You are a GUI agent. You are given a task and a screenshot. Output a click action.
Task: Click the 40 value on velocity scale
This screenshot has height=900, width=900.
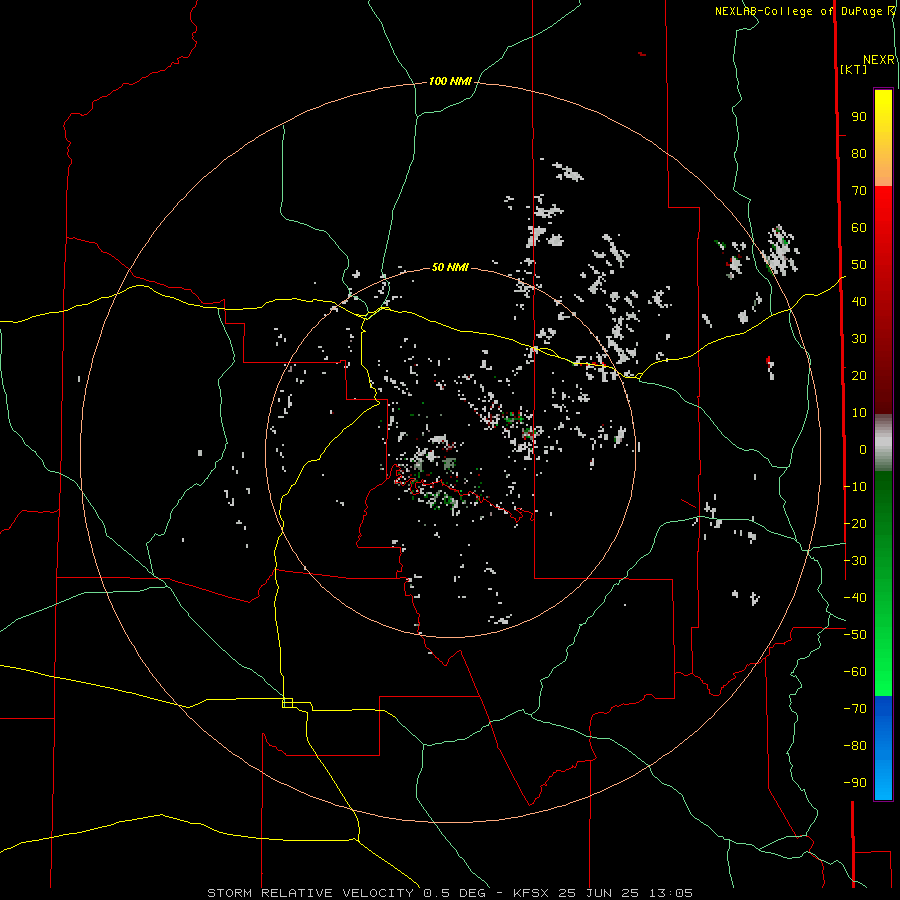pyautogui.click(x=859, y=301)
